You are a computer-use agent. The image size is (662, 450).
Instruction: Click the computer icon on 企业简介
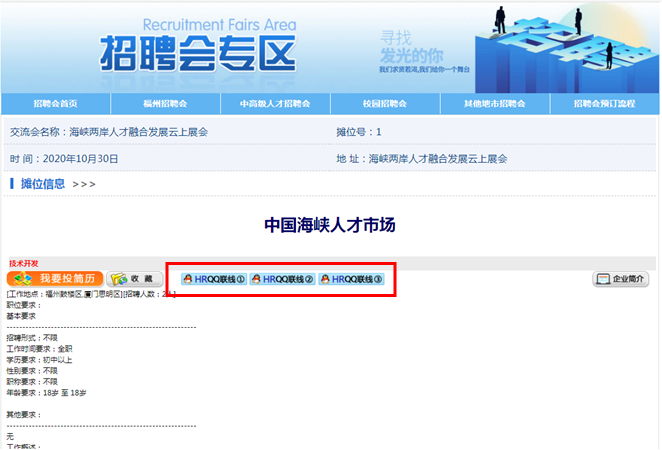(x=603, y=279)
